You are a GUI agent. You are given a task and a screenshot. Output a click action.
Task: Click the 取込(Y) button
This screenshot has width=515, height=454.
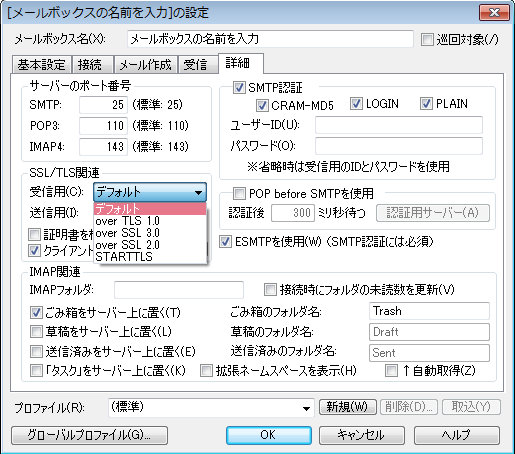pyautogui.click(x=471, y=407)
